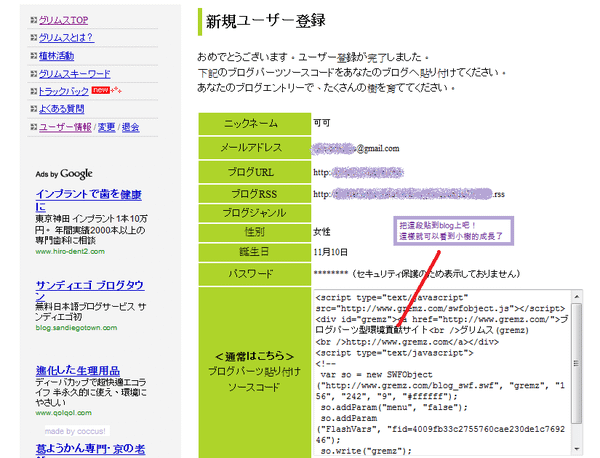Viewport: 600px width, 458px height.
Task: Open the グリムスTOP sidebar link
Action: (x=63, y=20)
